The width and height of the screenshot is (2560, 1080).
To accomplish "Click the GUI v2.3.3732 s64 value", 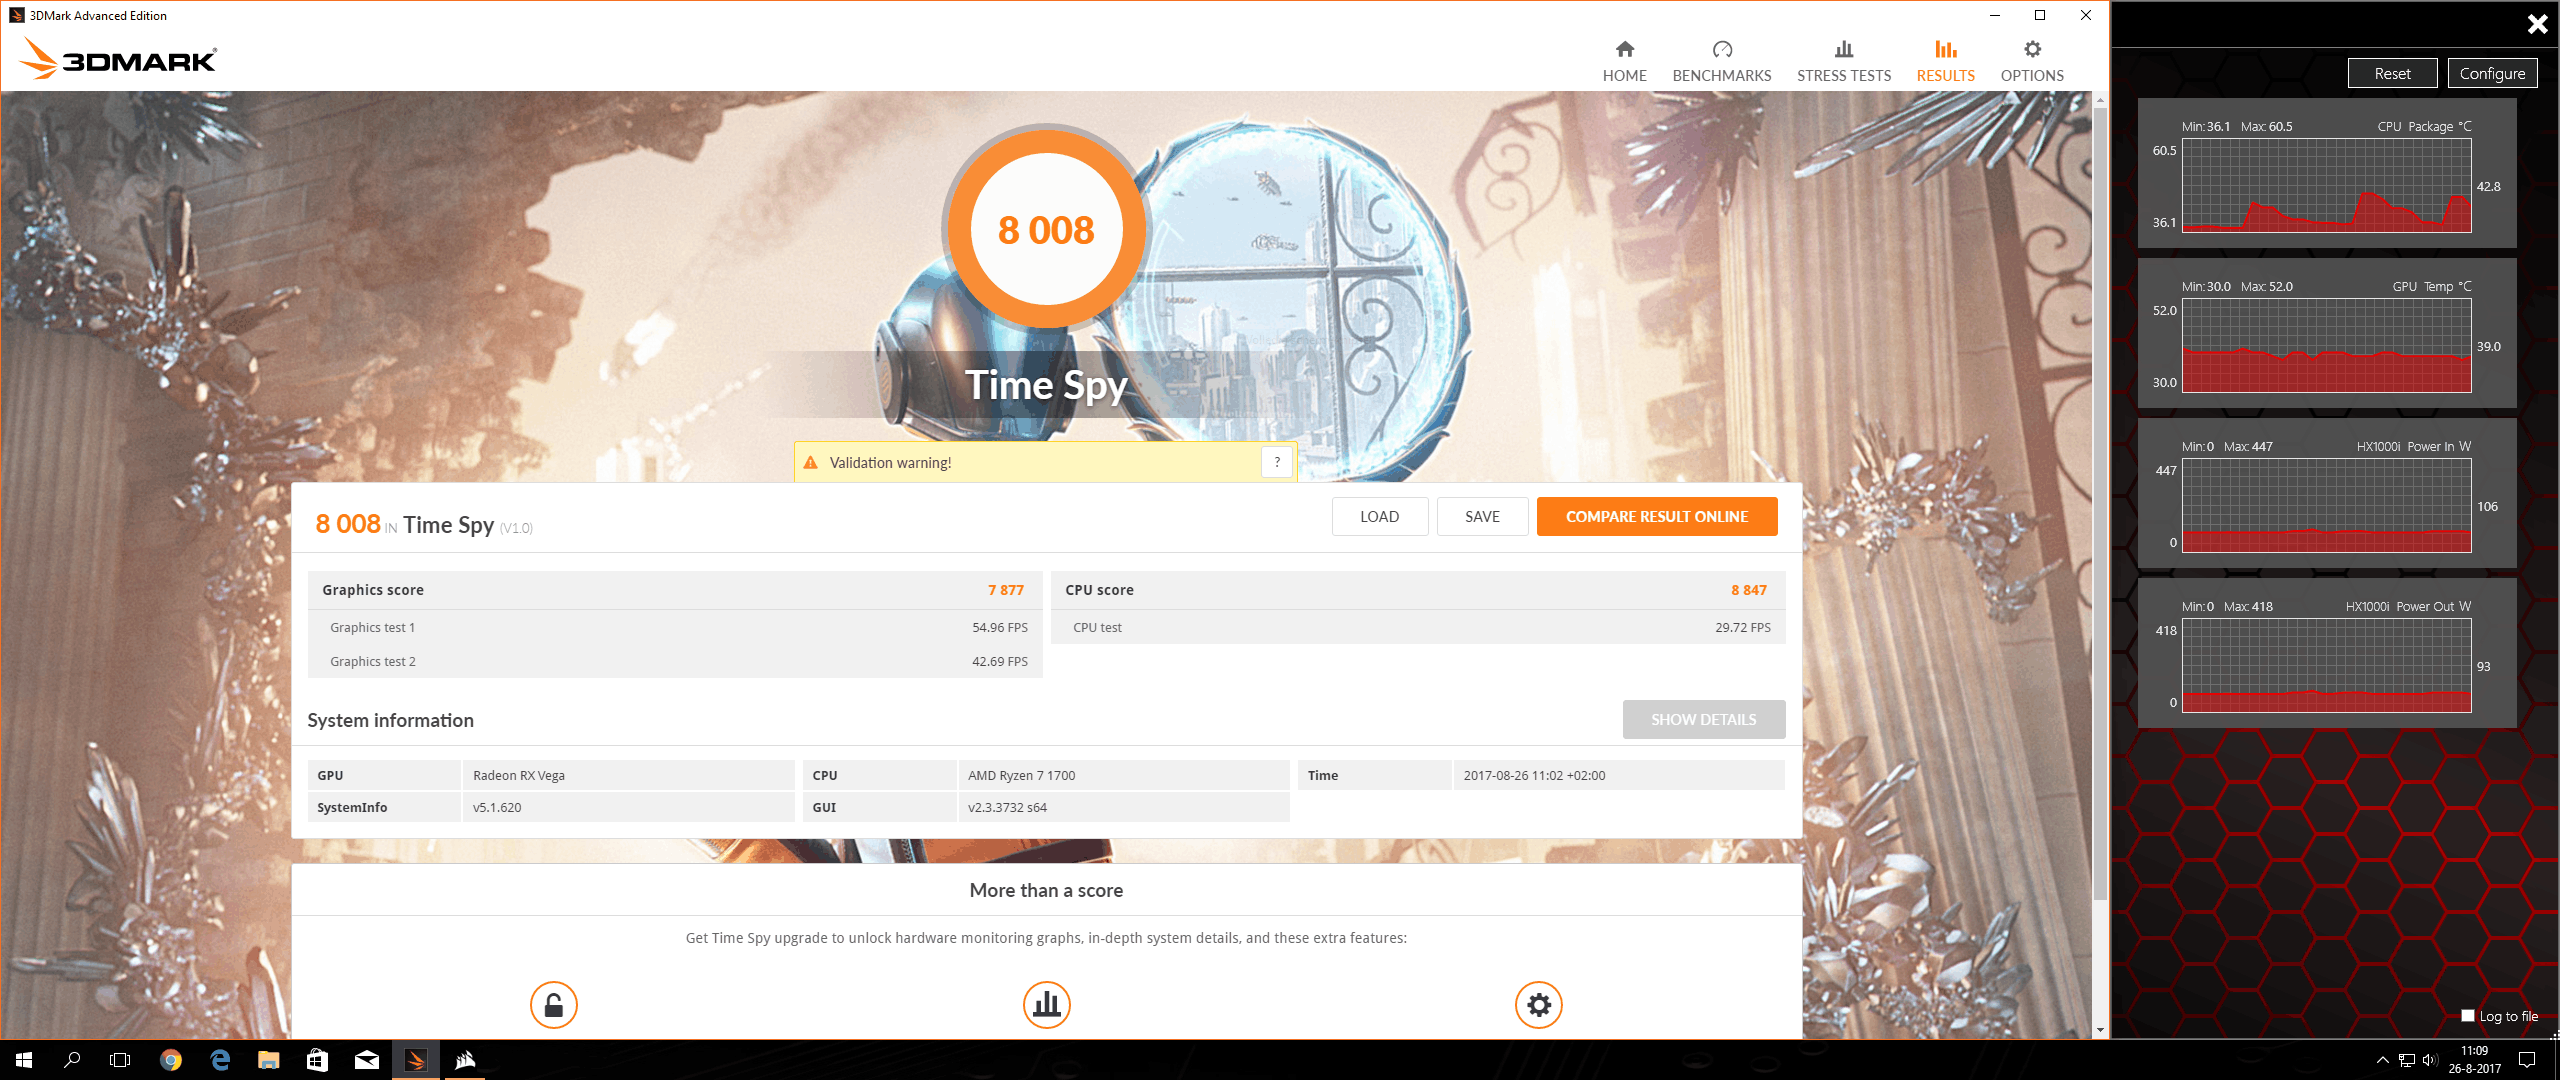I will [x=1123, y=807].
